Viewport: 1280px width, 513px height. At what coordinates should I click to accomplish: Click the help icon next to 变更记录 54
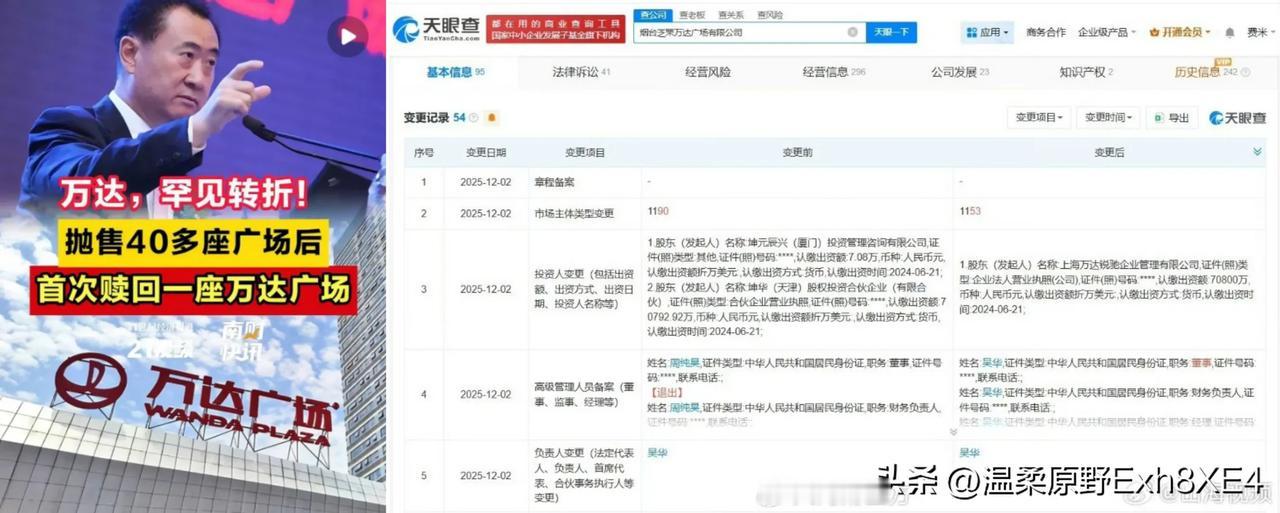pos(474,118)
